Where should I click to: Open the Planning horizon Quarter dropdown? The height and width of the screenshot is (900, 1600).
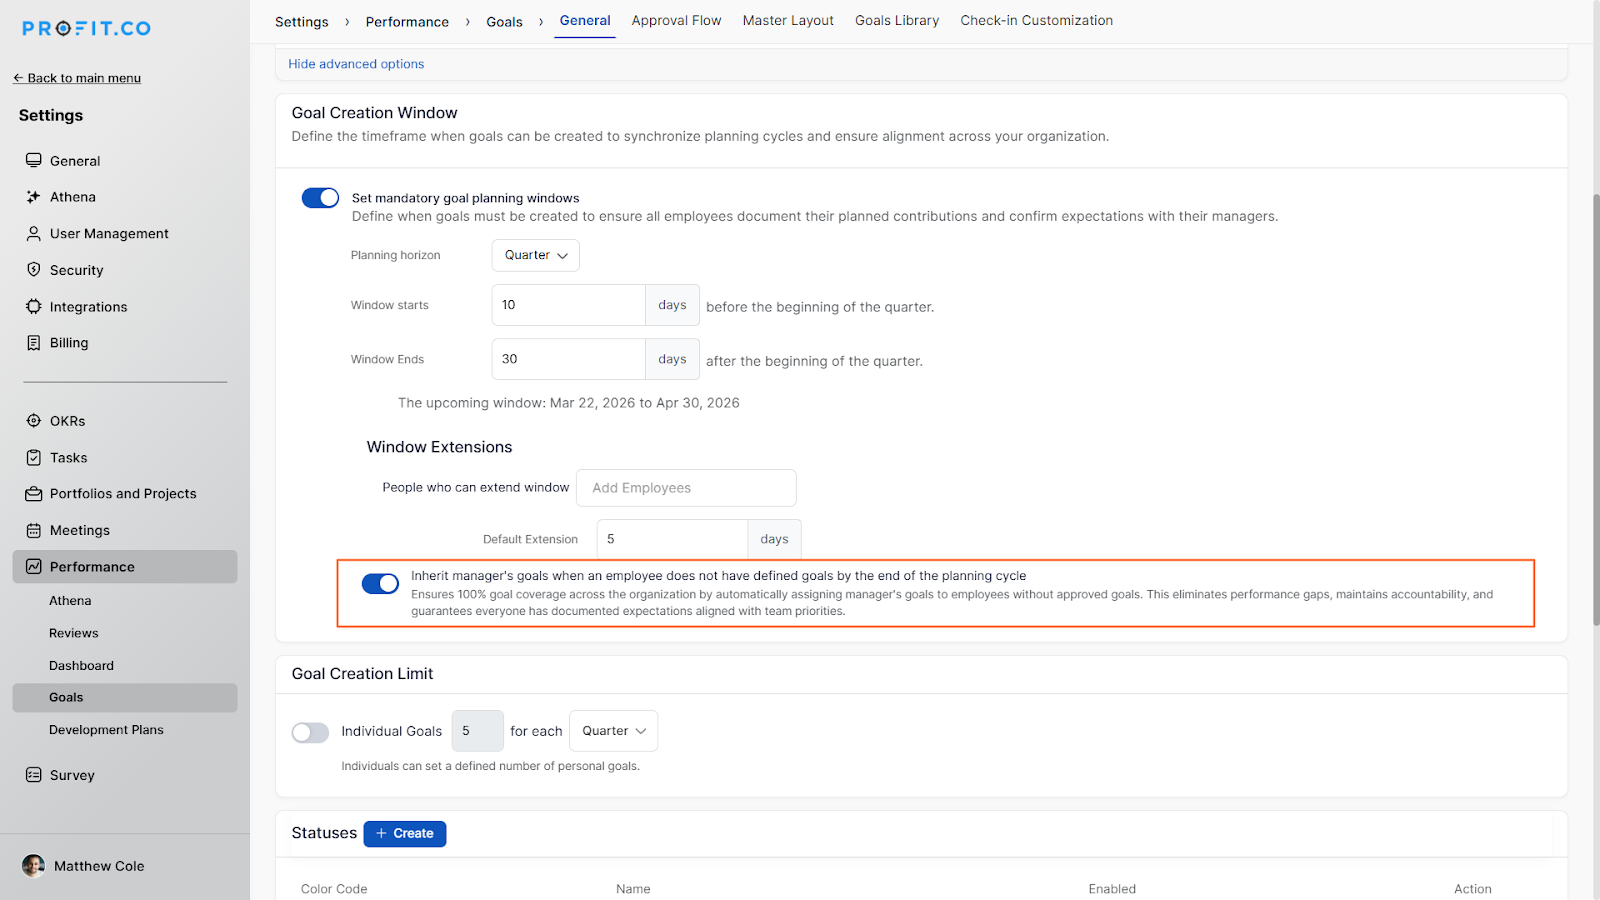tap(535, 255)
